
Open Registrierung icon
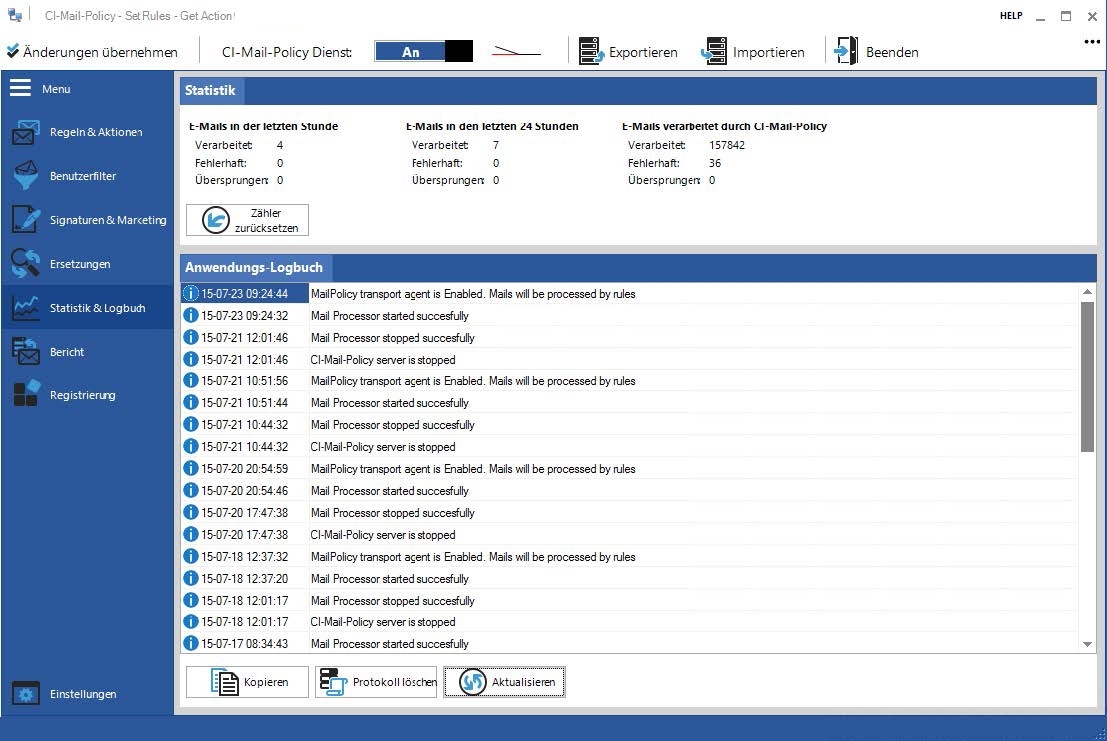pyautogui.click(x=27, y=394)
